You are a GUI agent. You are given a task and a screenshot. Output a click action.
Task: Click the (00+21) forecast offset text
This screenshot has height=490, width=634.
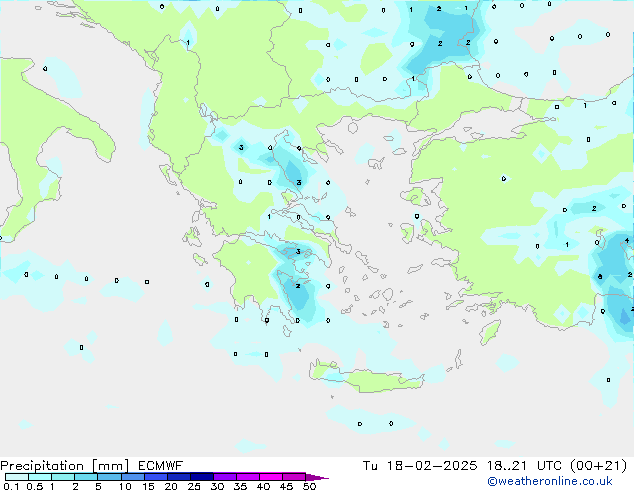tap(599, 466)
